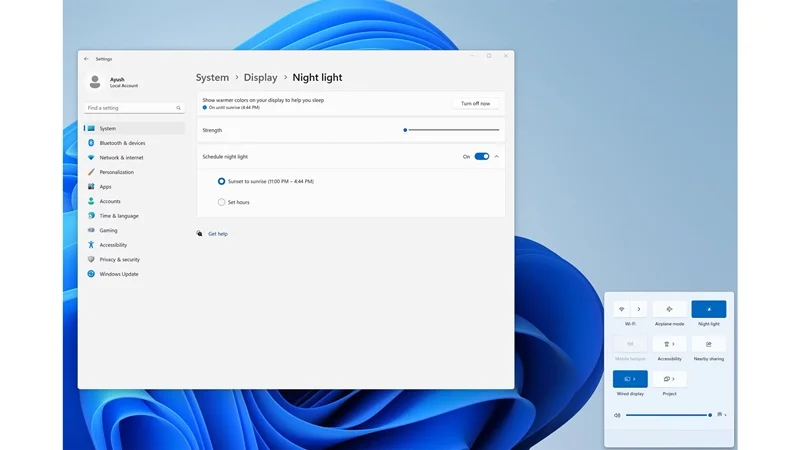Go to the Display breadcrumb

click(x=260, y=78)
